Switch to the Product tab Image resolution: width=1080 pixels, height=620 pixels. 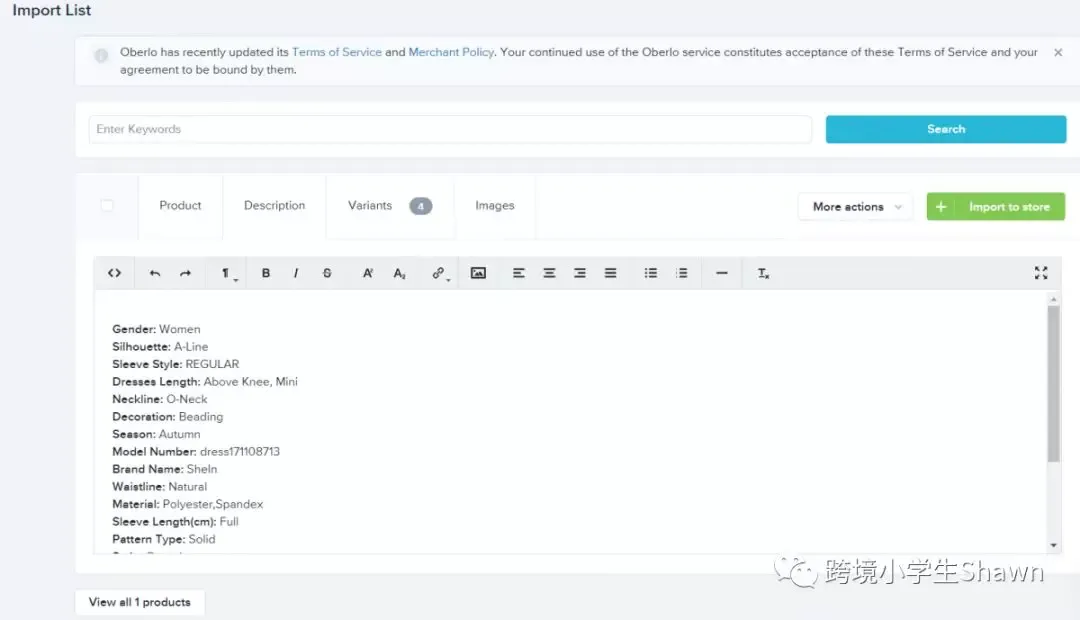(180, 205)
